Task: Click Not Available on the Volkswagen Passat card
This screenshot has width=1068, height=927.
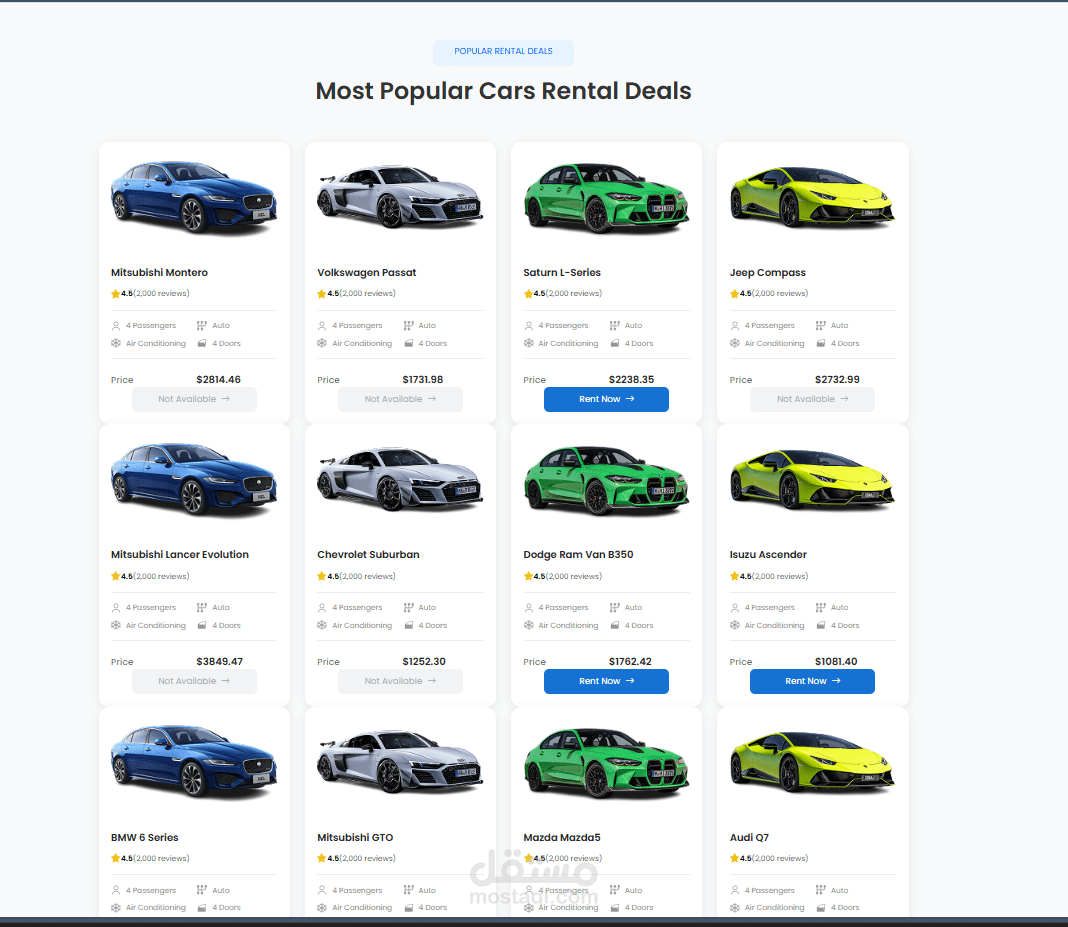Action: (x=400, y=399)
